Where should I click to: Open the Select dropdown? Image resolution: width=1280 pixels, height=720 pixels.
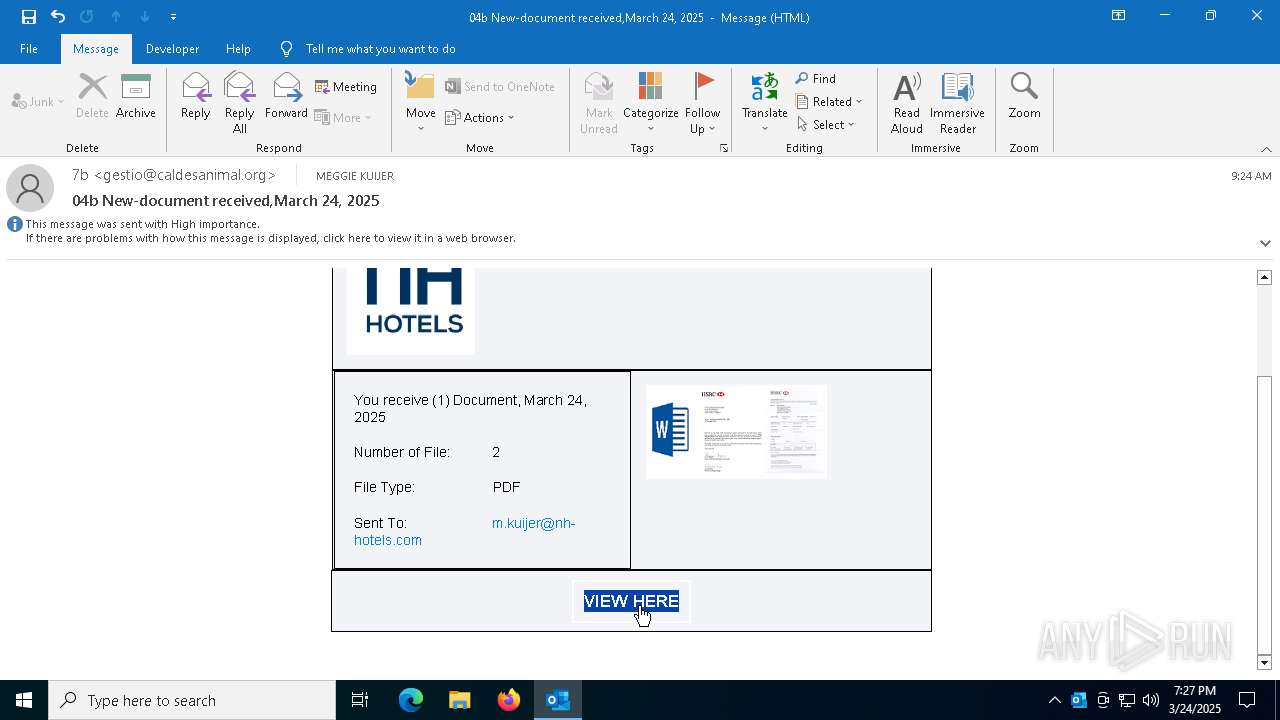click(826, 125)
